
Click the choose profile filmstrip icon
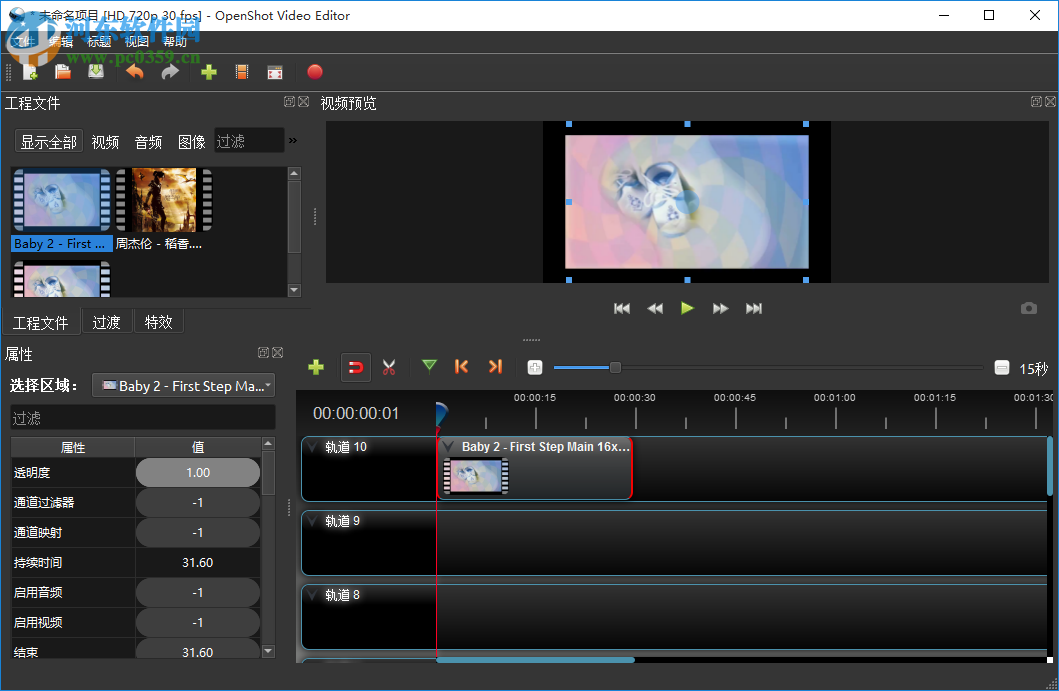click(x=241, y=71)
